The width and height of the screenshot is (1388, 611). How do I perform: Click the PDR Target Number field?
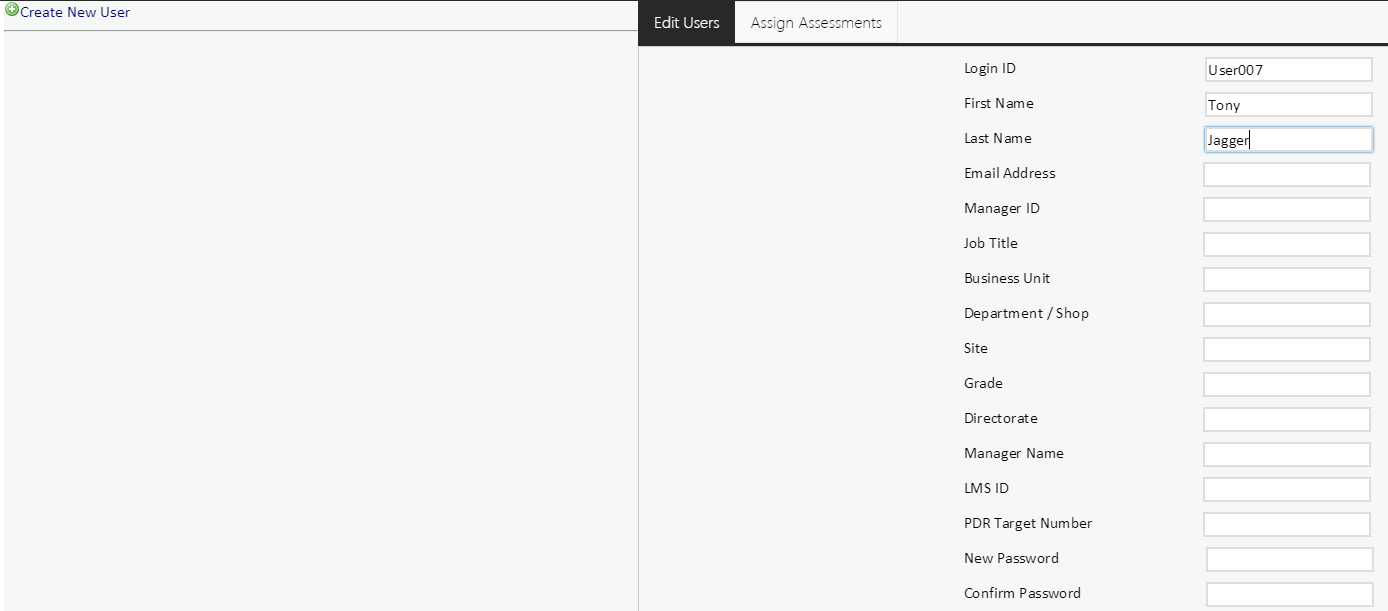(1286, 525)
